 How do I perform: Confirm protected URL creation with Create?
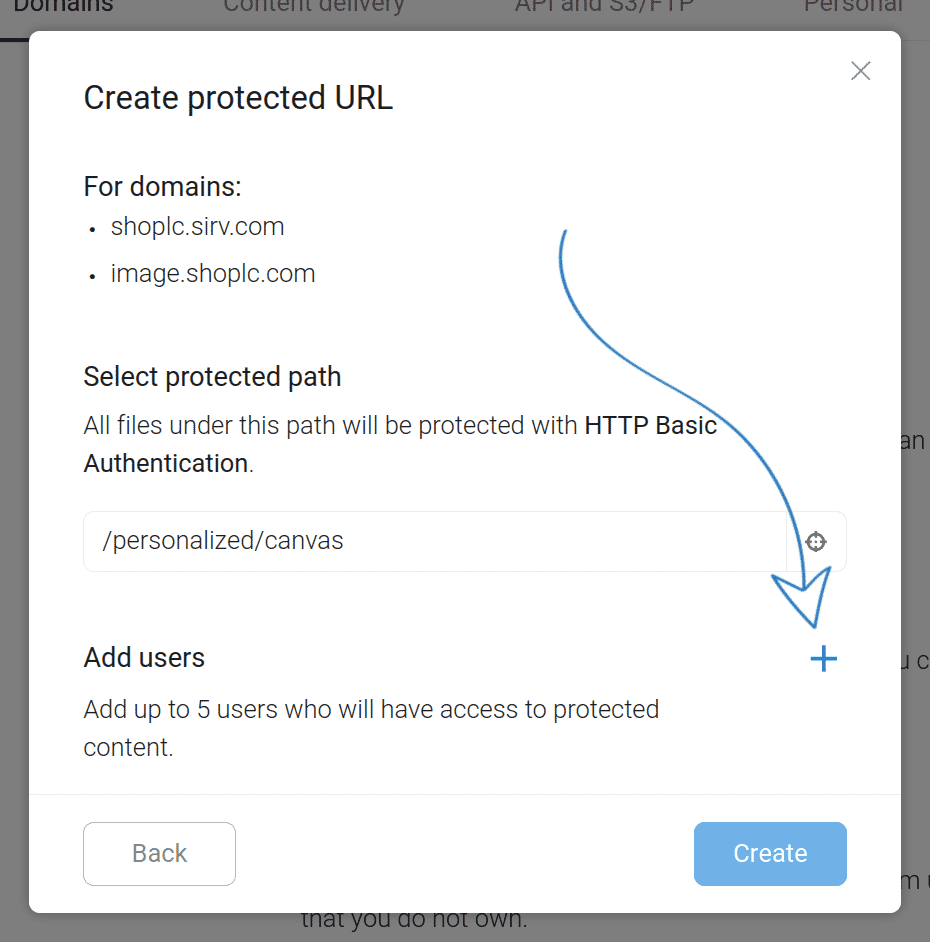[x=770, y=853]
